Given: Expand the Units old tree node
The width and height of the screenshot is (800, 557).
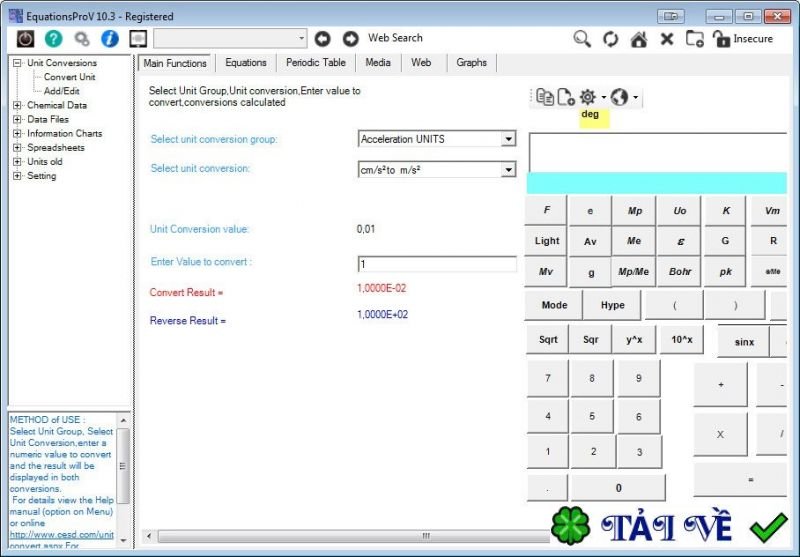Looking at the screenshot, I should (17, 162).
